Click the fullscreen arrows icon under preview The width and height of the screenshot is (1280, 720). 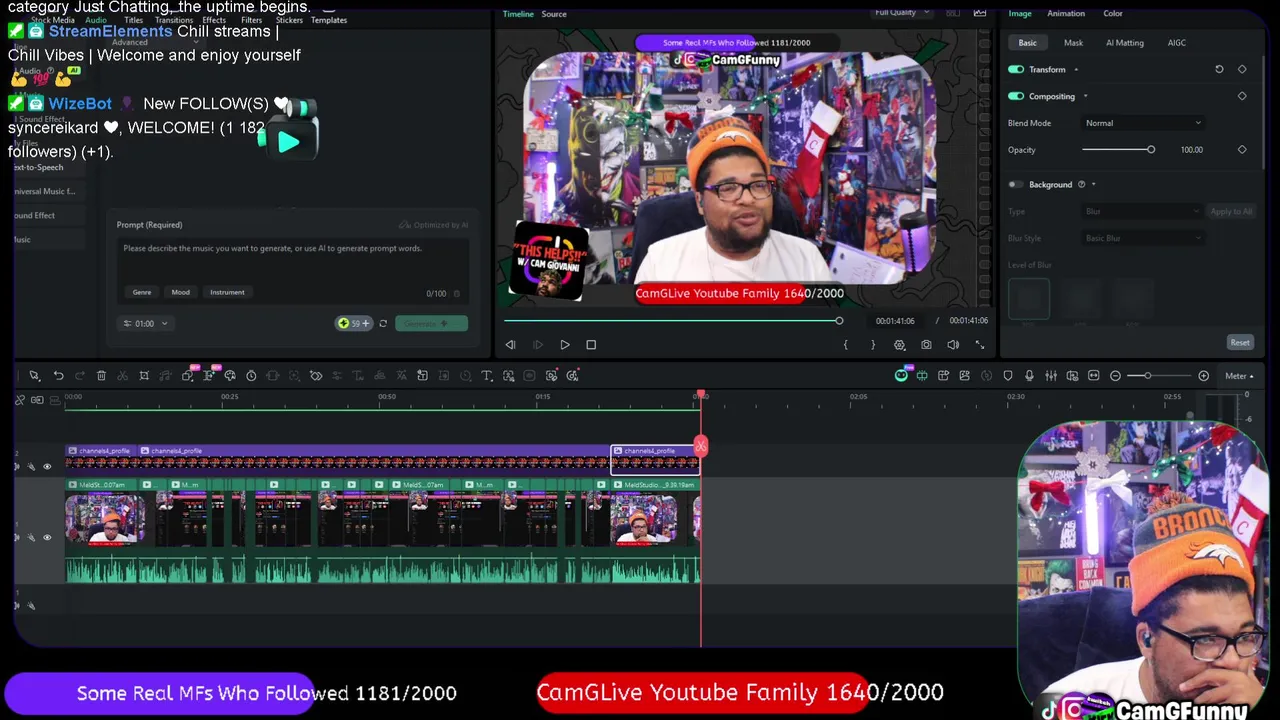[x=980, y=344]
